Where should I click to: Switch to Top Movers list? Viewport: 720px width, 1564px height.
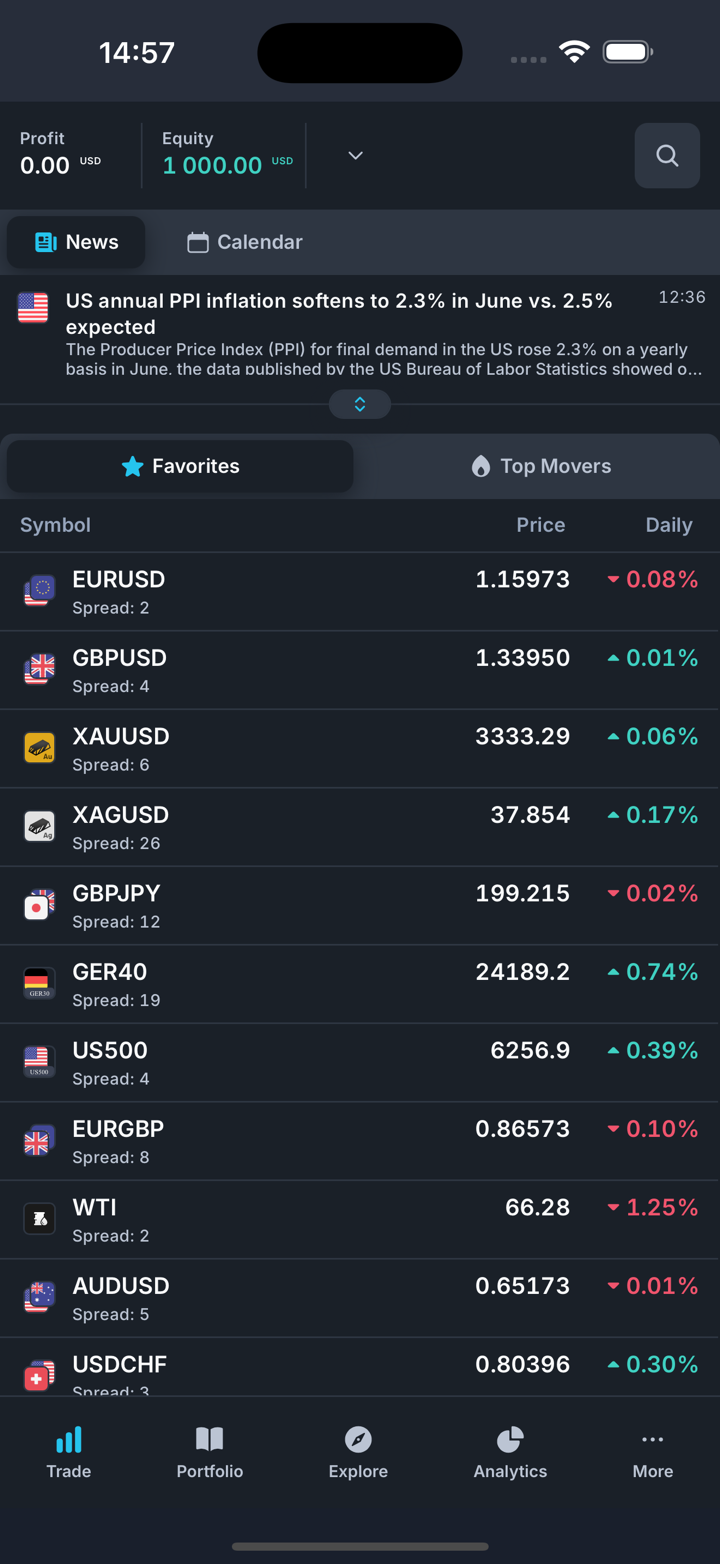(x=540, y=466)
